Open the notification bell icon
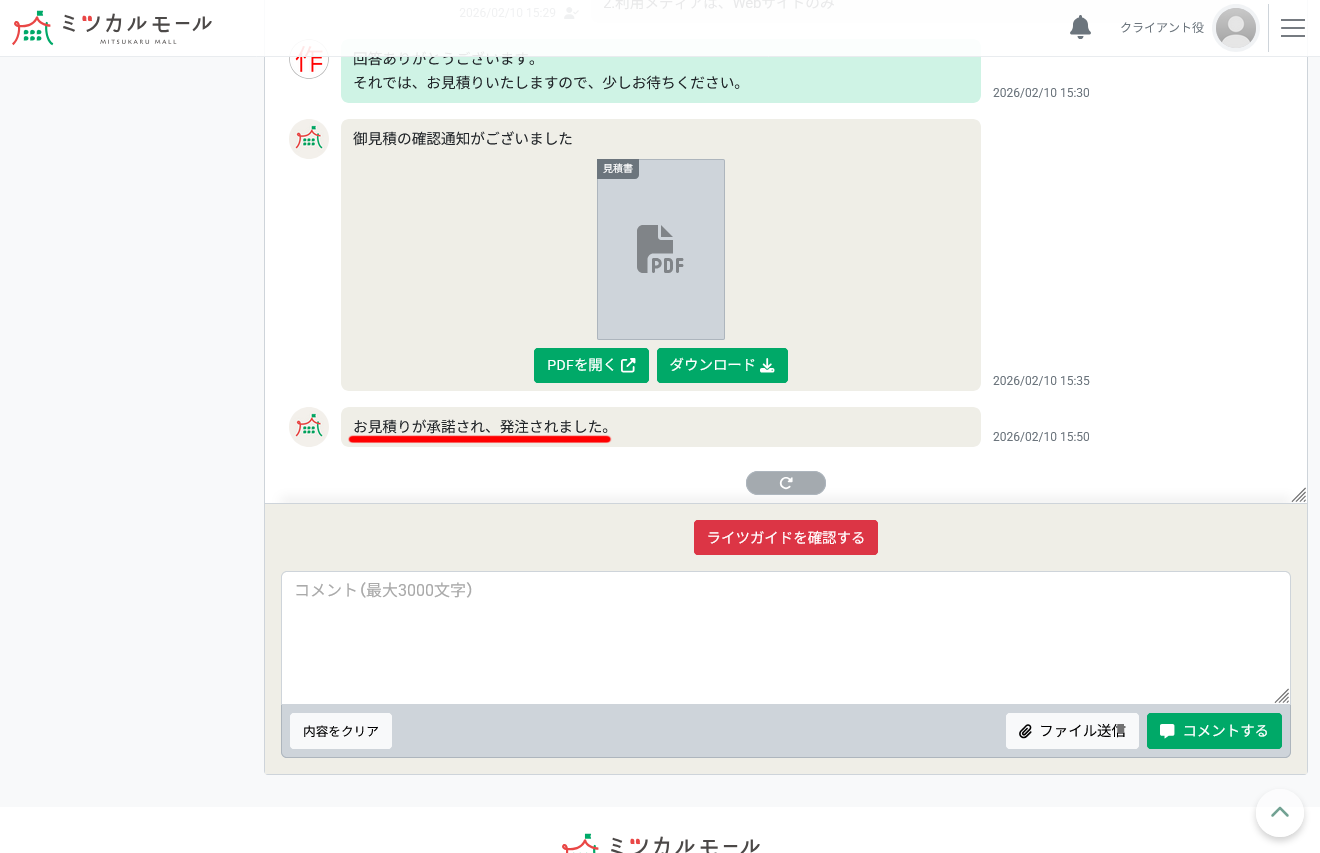The image size is (1320, 853). (x=1080, y=28)
